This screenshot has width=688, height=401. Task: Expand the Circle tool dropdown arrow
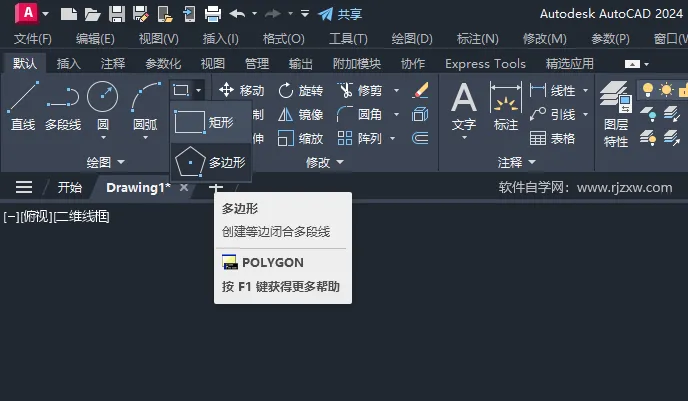coord(103,138)
